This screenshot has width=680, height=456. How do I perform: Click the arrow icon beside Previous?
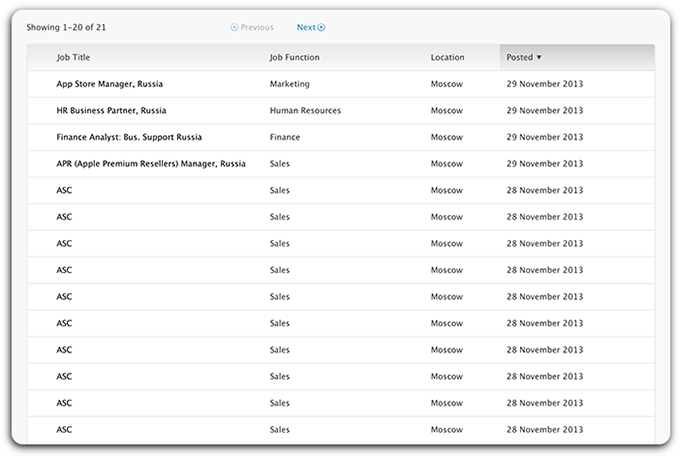(x=234, y=28)
